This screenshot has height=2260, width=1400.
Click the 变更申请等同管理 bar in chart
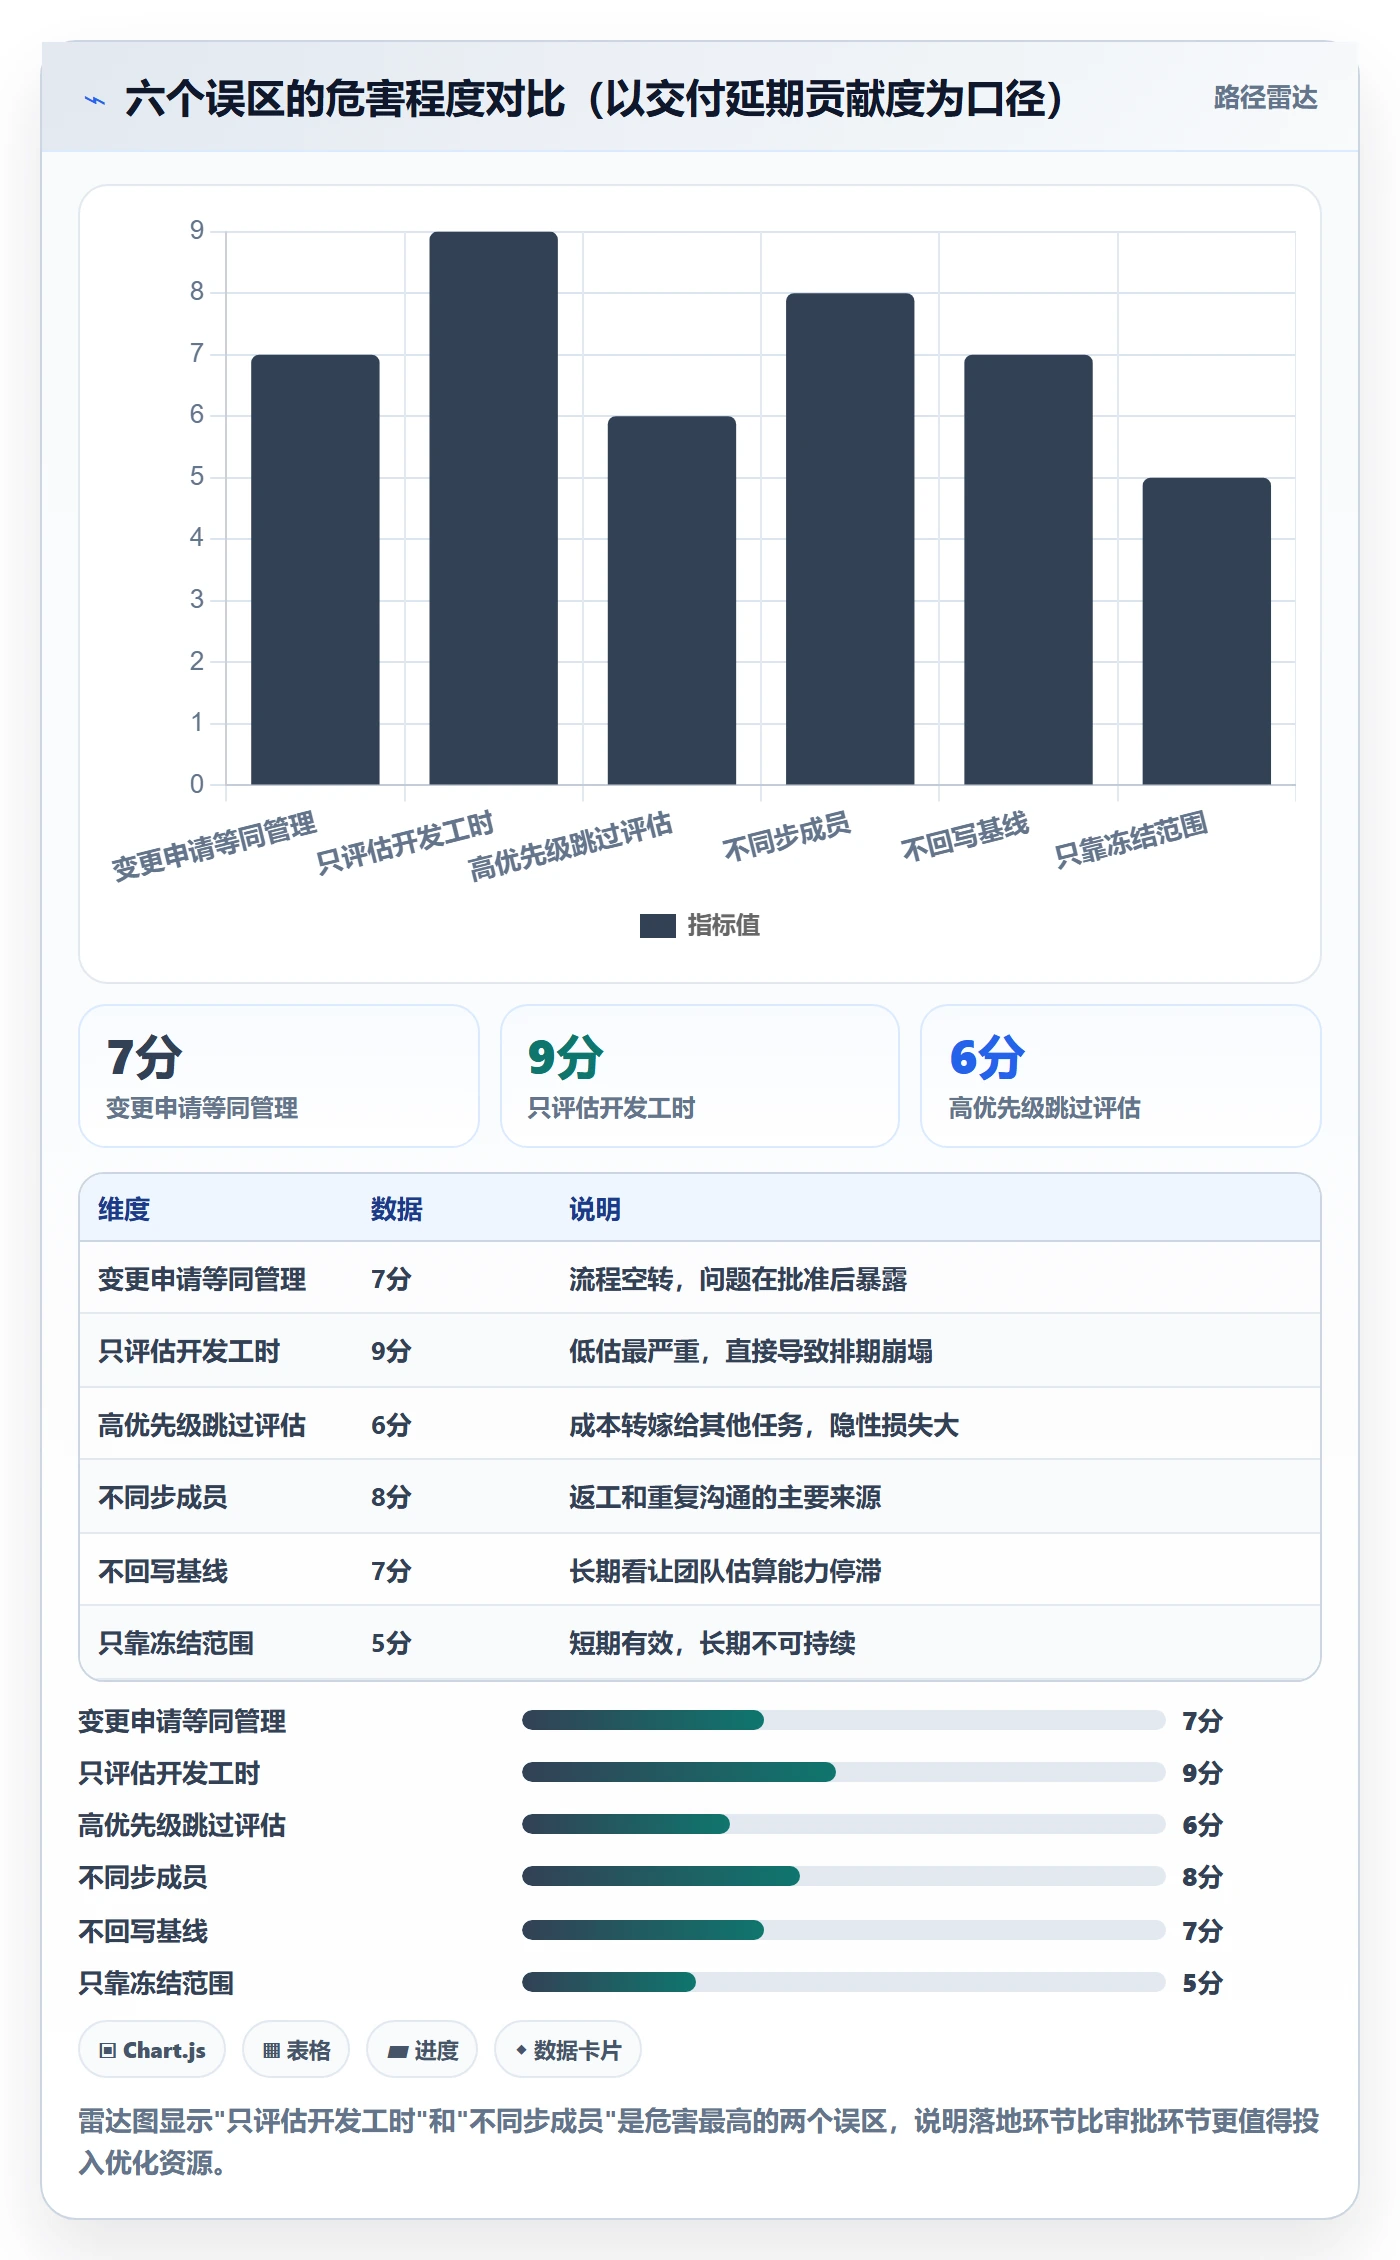(315, 569)
